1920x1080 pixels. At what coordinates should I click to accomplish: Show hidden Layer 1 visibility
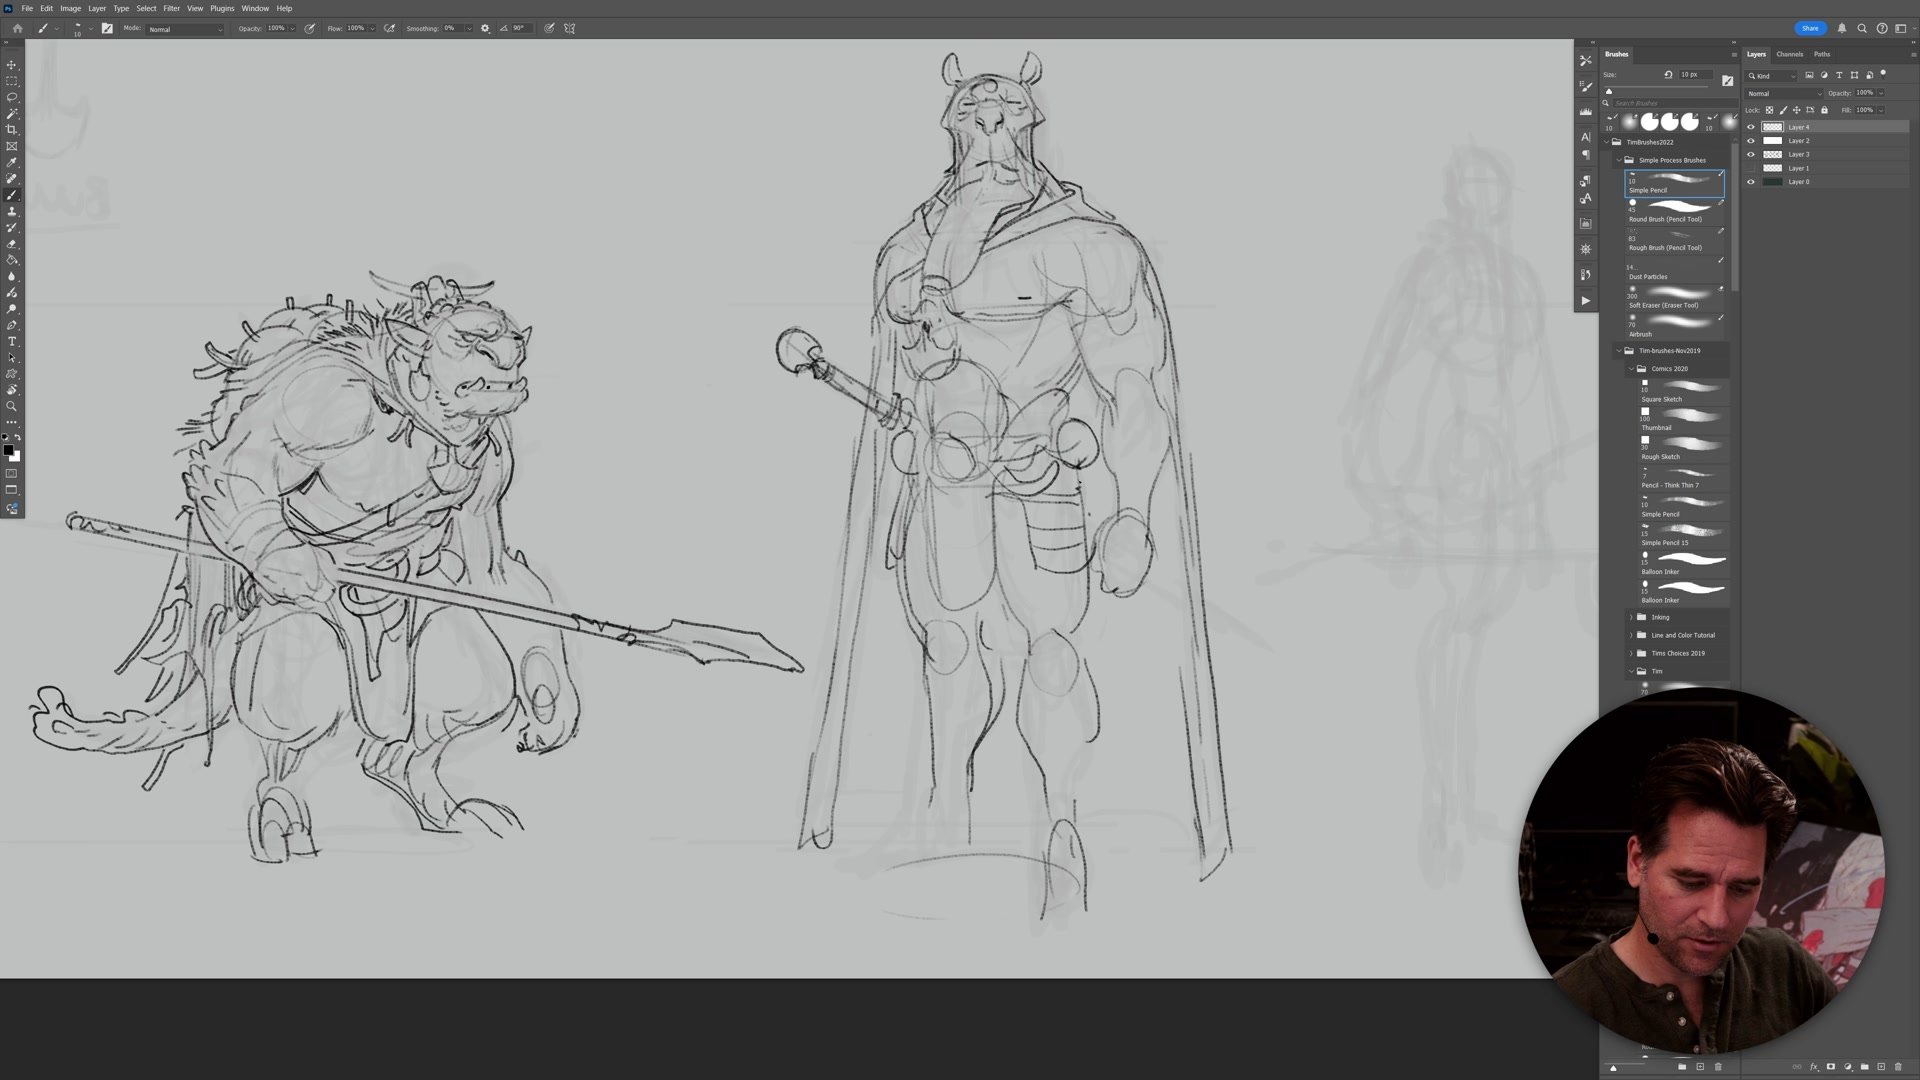[1750, 168]
